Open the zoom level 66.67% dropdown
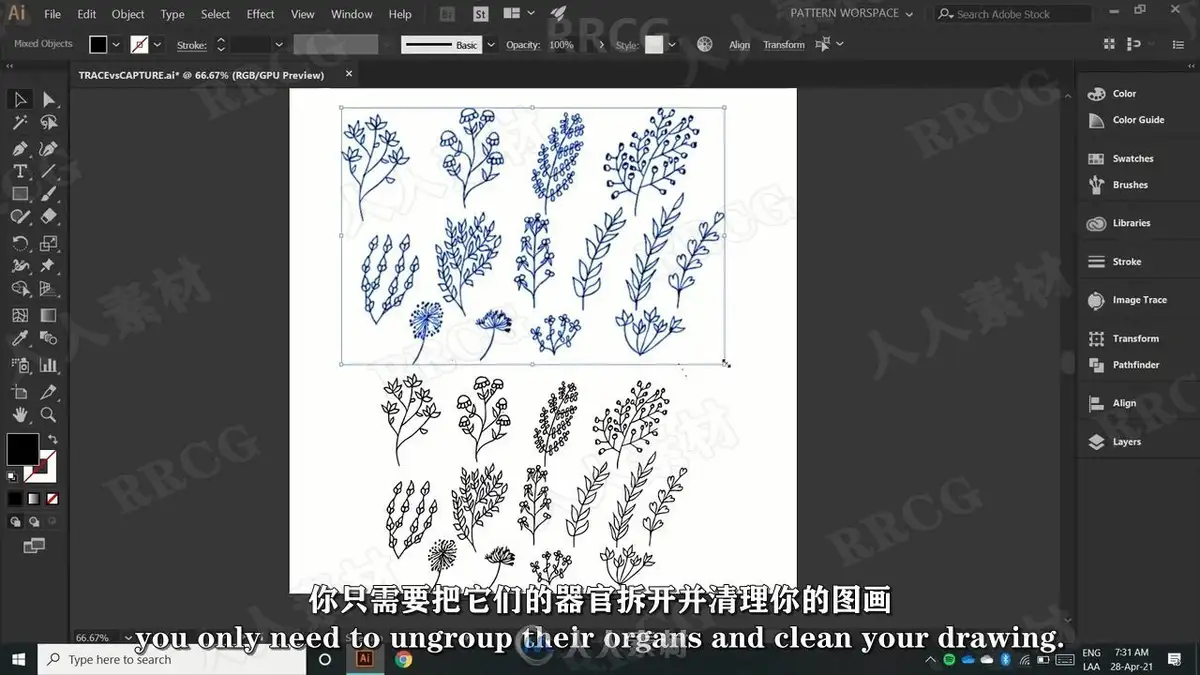 pos(130,637)
